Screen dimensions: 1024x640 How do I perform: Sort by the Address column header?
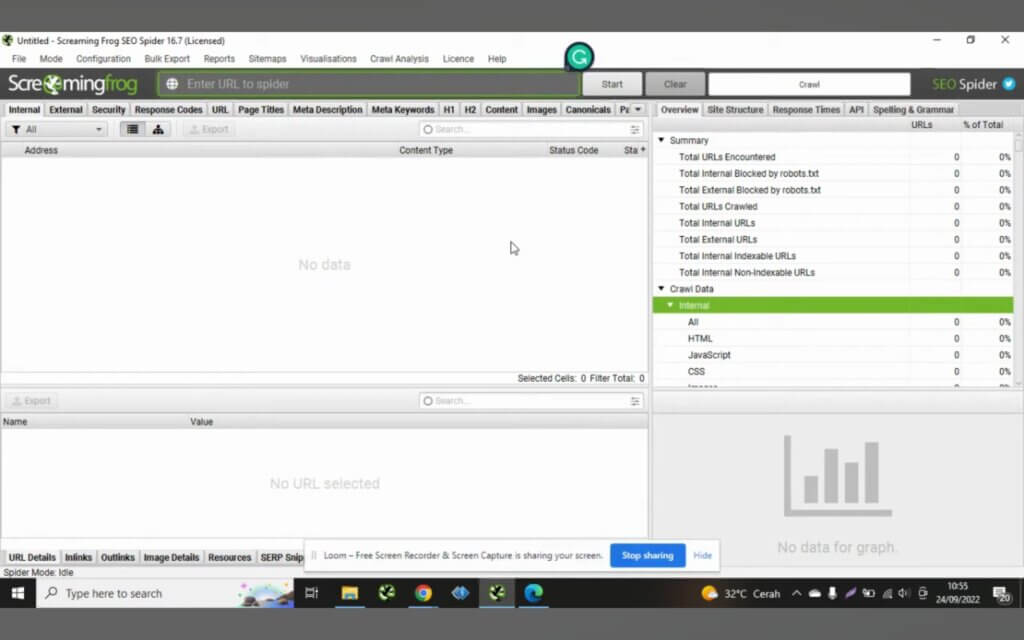point(41,150)
